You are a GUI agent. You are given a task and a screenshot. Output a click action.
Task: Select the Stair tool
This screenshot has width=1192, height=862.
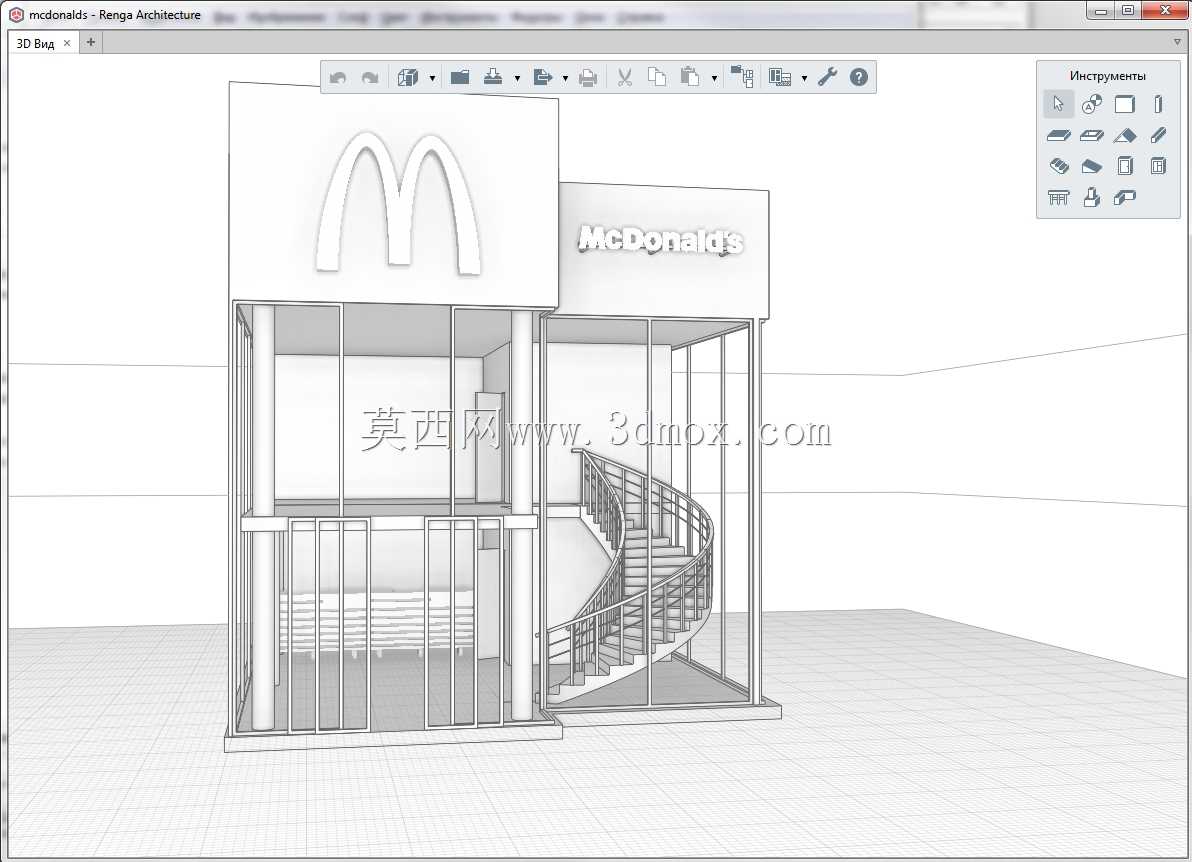[1059, 166]
